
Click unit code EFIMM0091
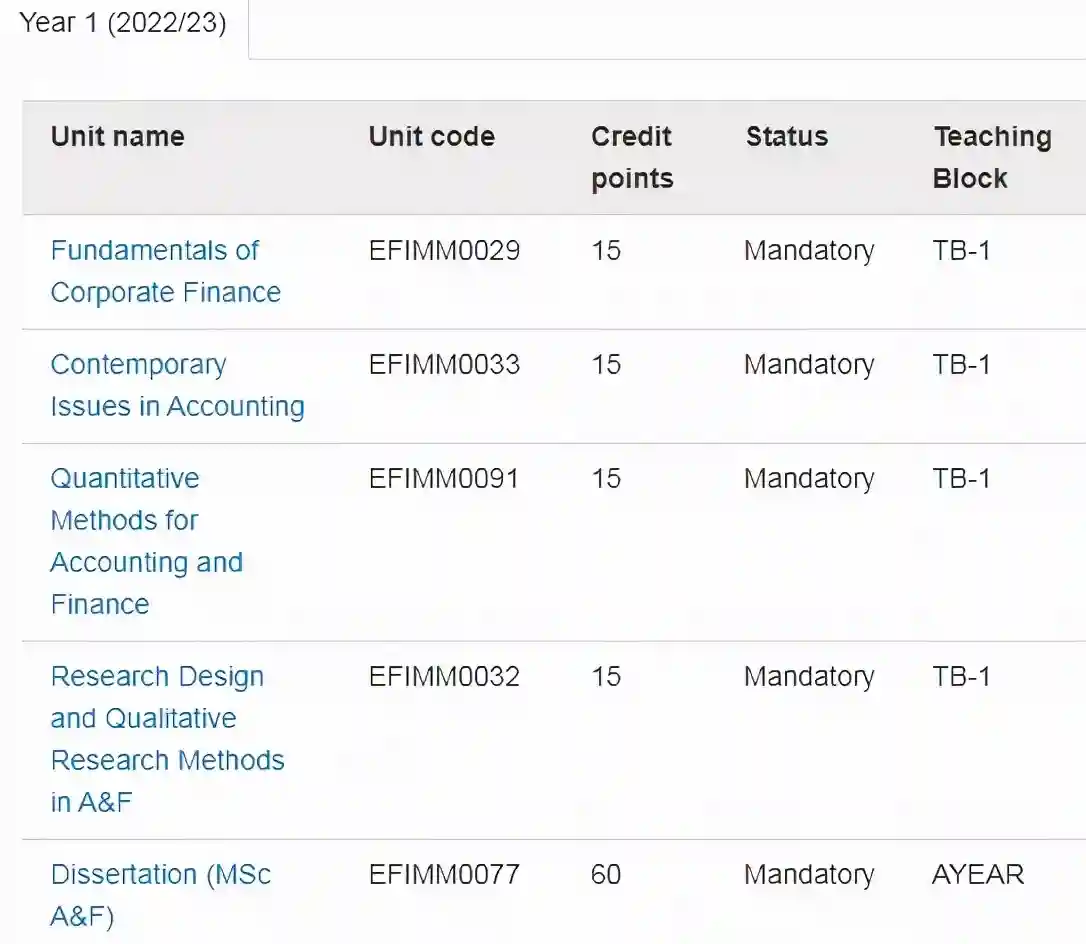[x=444, y=478]
